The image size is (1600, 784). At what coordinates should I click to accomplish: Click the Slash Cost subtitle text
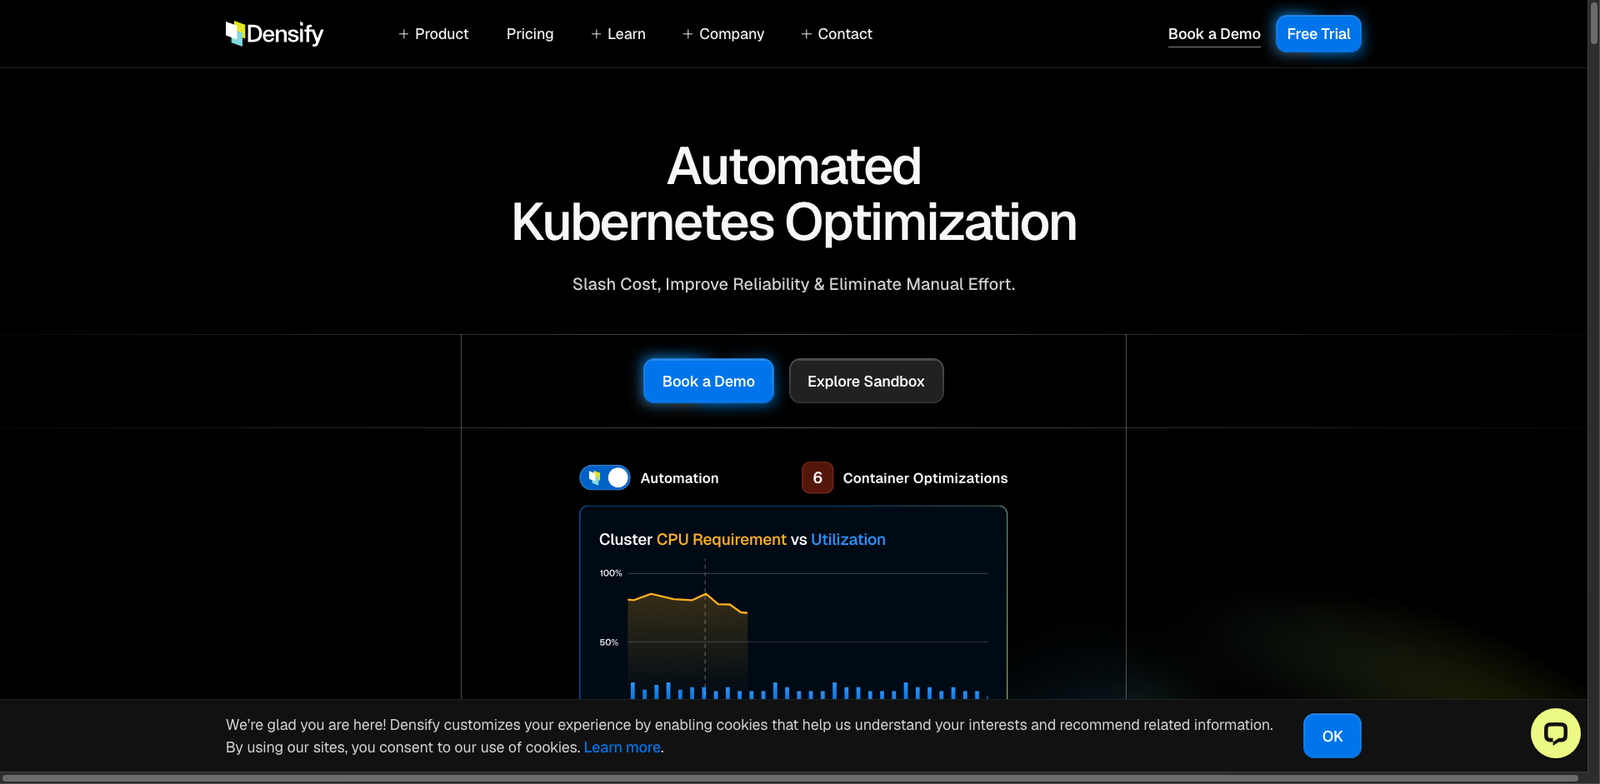pyautogui.click(x=794, y=284)
